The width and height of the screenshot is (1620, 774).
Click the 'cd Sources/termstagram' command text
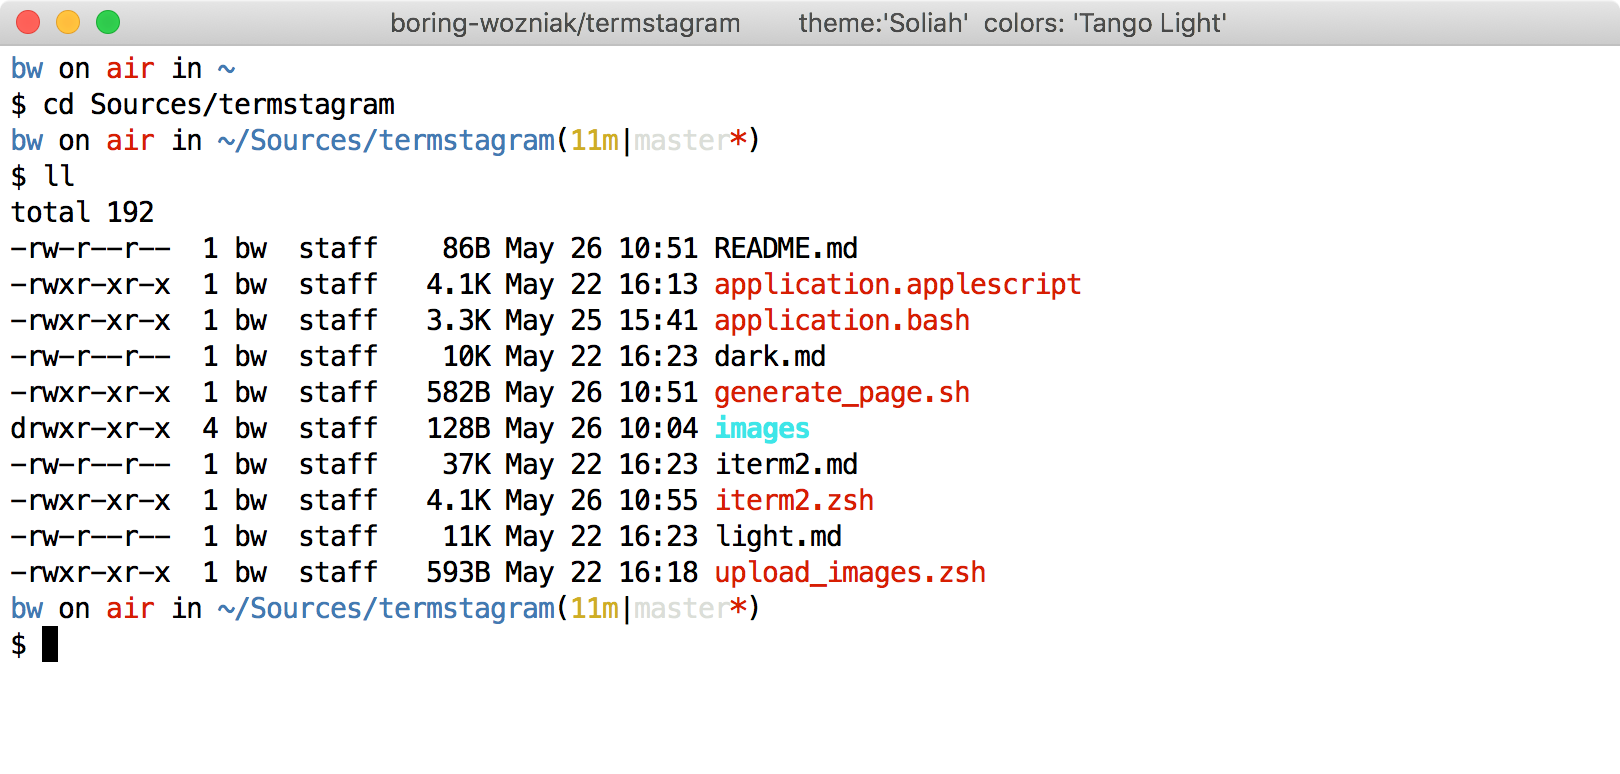click(x=218, y=104)
